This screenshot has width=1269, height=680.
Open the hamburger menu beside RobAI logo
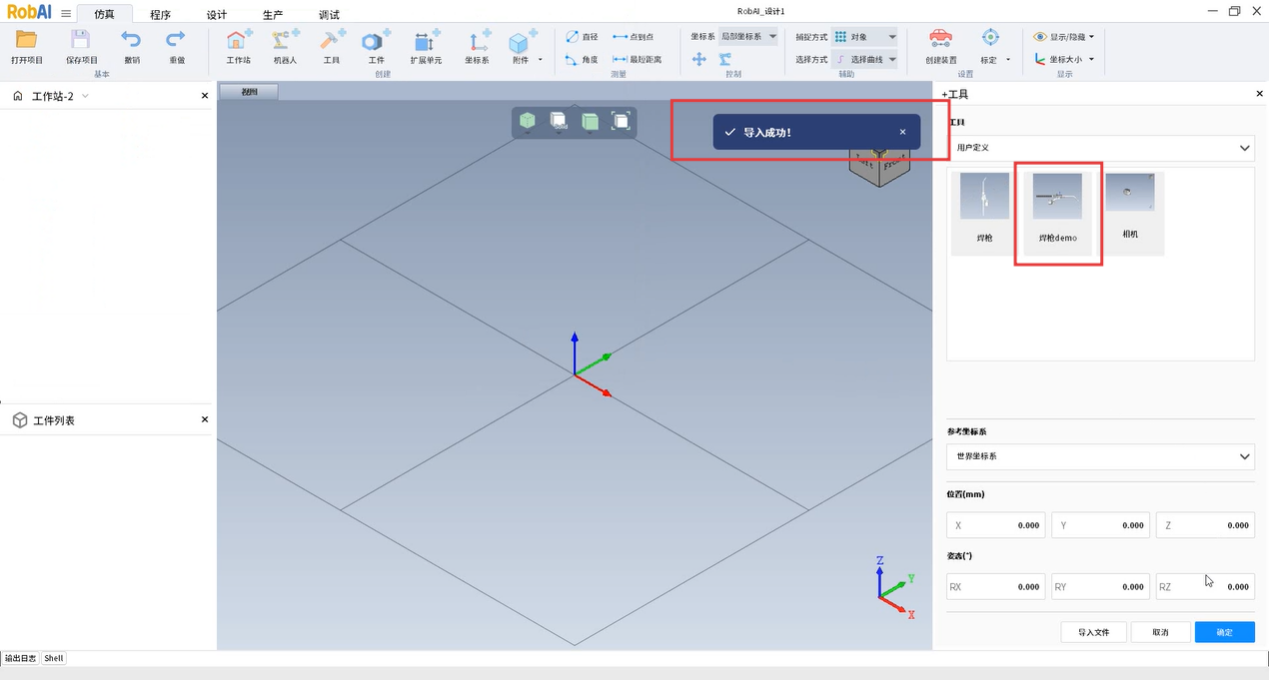click(66, 14)
